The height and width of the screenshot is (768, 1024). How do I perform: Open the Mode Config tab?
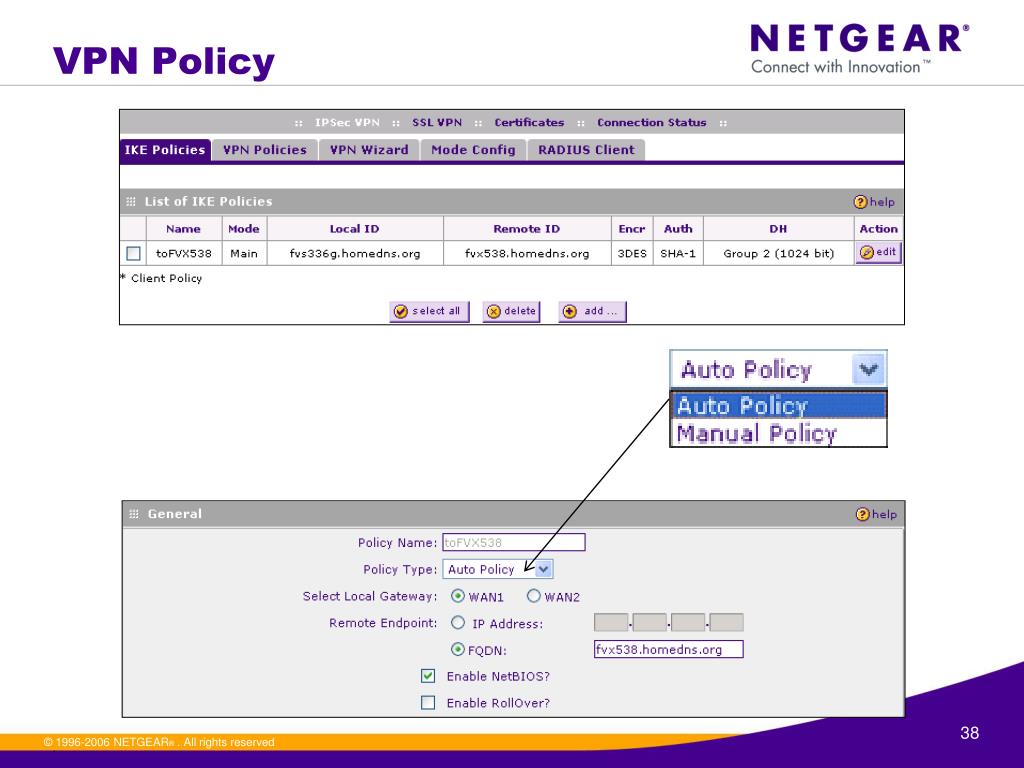point(473,150)
